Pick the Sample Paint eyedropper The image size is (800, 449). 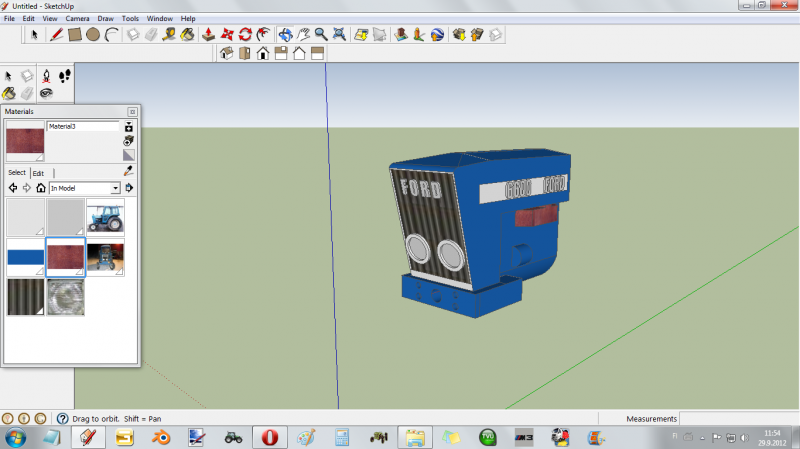[x=129, y=171]
